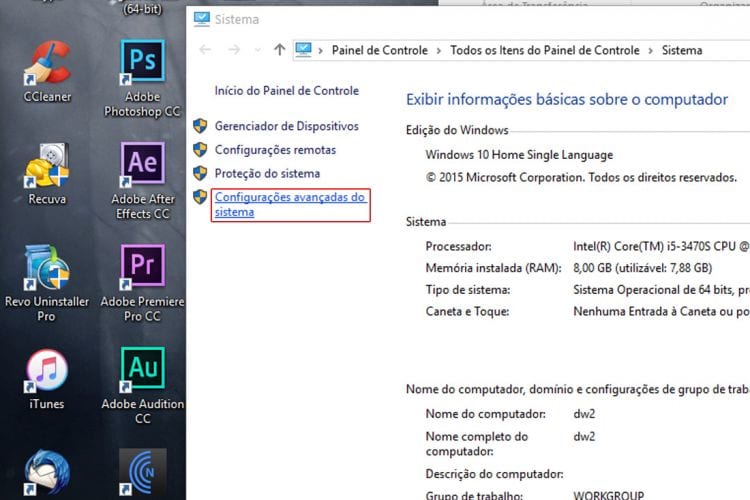
Task: Go up one level with up arrow
Action: point(280,50)
